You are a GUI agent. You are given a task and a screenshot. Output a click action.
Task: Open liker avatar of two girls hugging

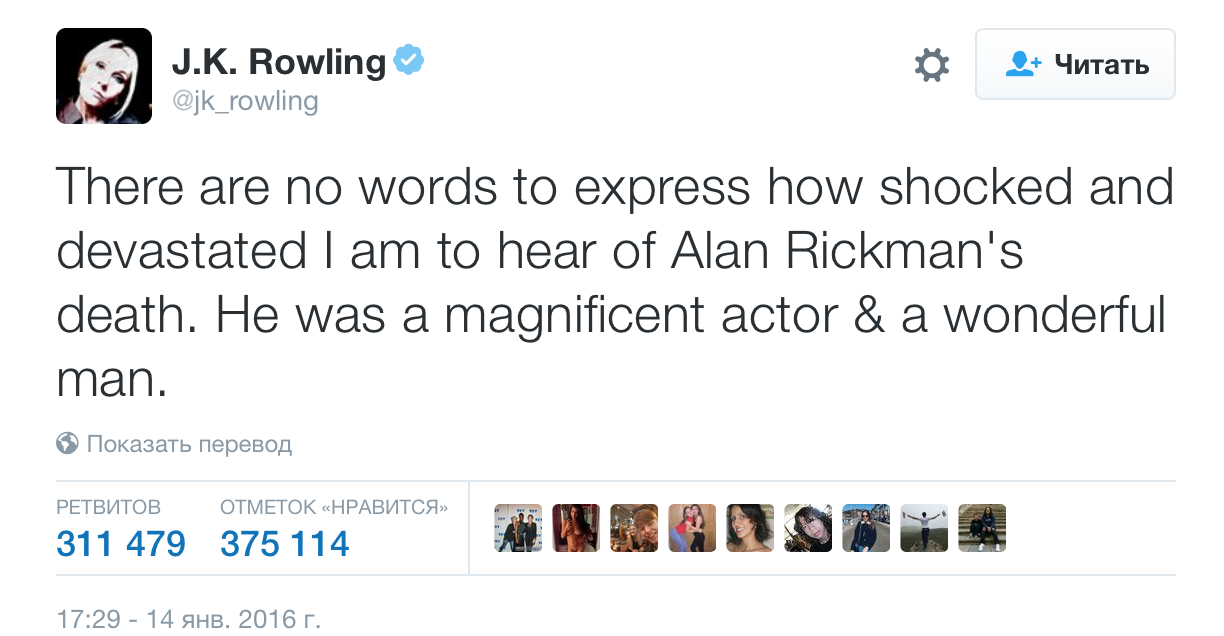[x=692, y=528]
